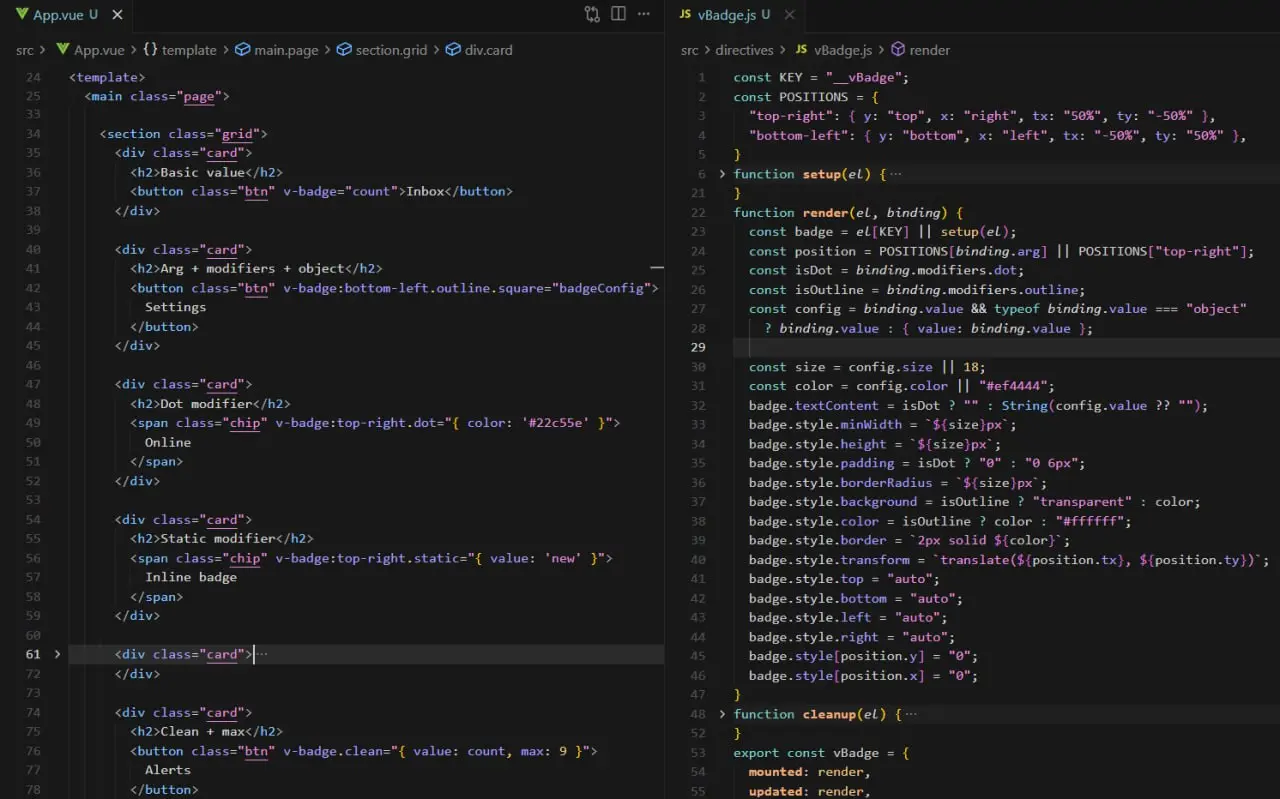Image resolution: width=1280 pixels, height=799 pixels.
Task: Select the template symbol icon in the breadcrumb
Action: click(150, 49)
